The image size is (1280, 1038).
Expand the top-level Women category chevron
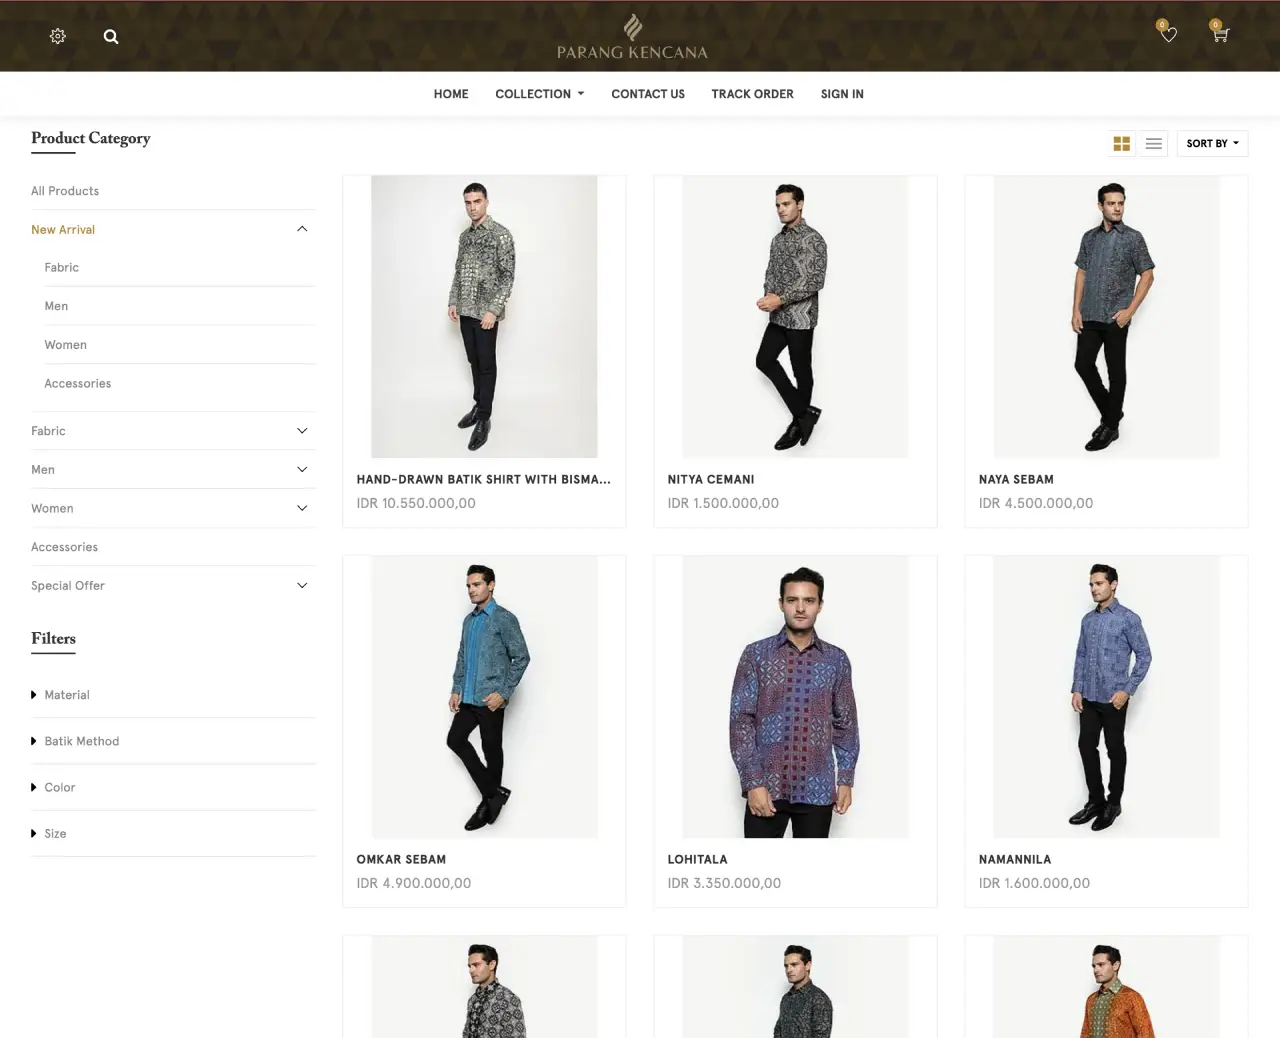click(x=302, y=508)
